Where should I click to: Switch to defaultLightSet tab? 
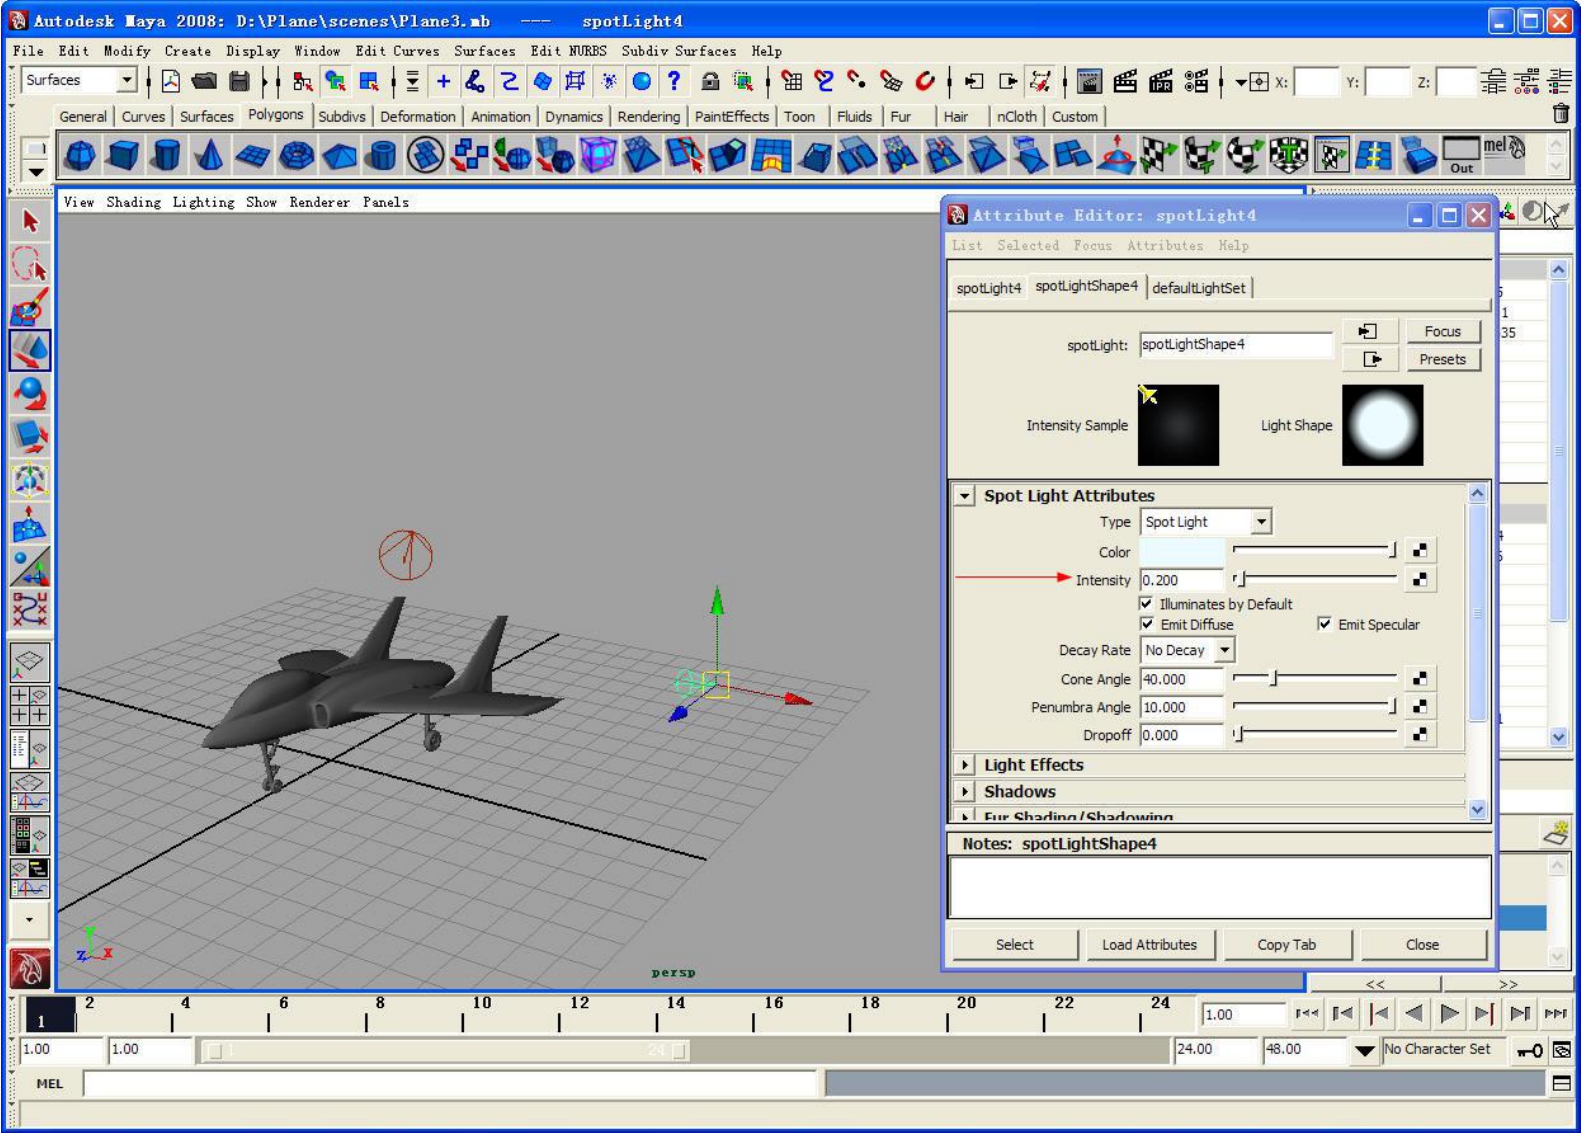click(1198, 288)
